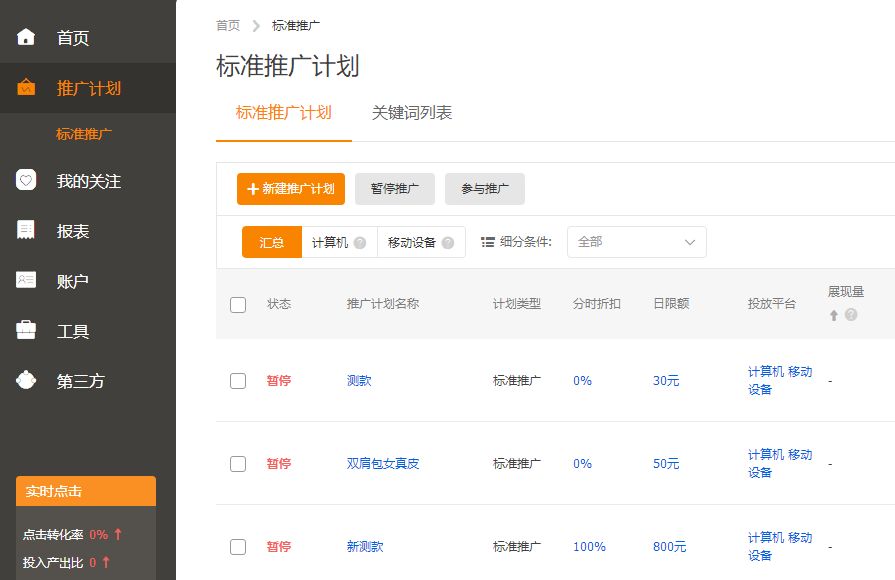Click the 细分条件 filter list icon
Image resolution: width=895 pixels, height=580 pixels.
pos(489,241)
